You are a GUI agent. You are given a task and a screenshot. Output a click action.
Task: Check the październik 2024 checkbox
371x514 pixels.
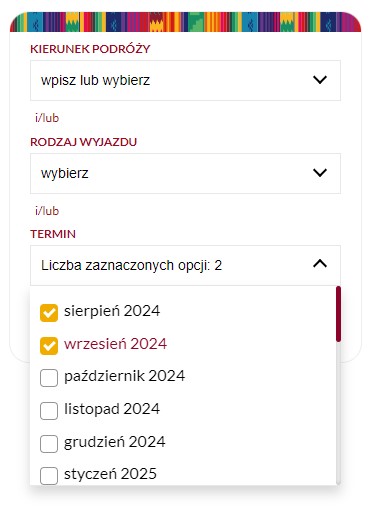point(49,378)
